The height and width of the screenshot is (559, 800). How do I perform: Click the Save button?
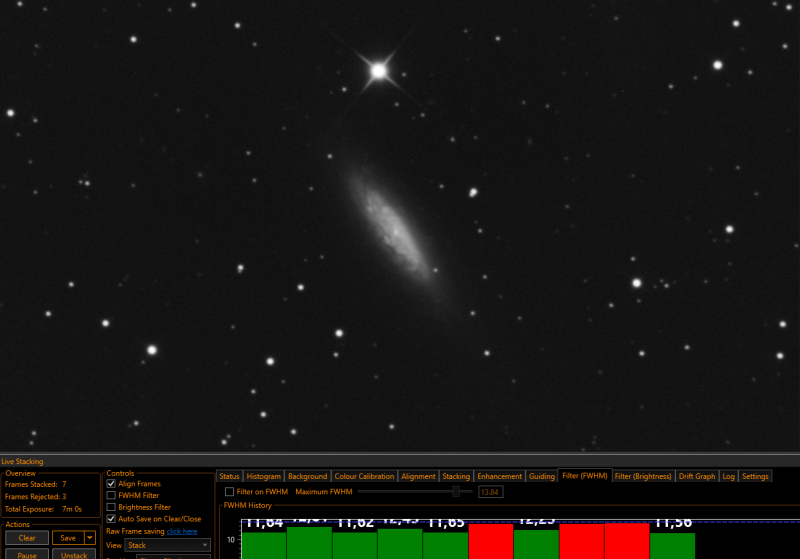tap(68, 538)
